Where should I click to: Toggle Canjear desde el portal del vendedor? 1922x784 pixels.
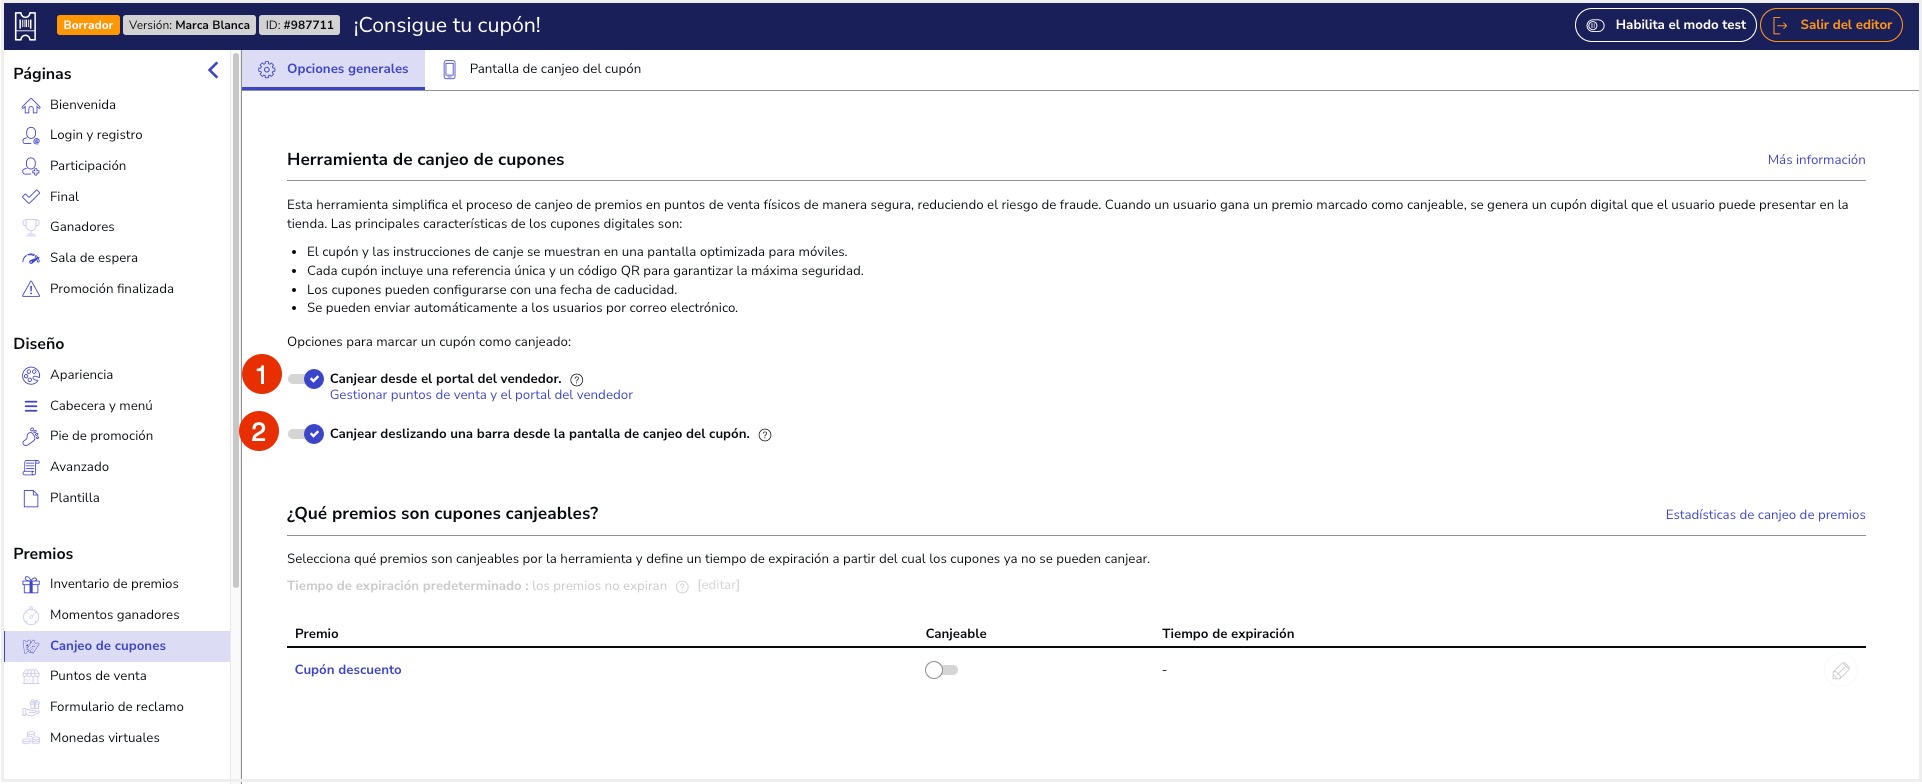click(305, 379)
